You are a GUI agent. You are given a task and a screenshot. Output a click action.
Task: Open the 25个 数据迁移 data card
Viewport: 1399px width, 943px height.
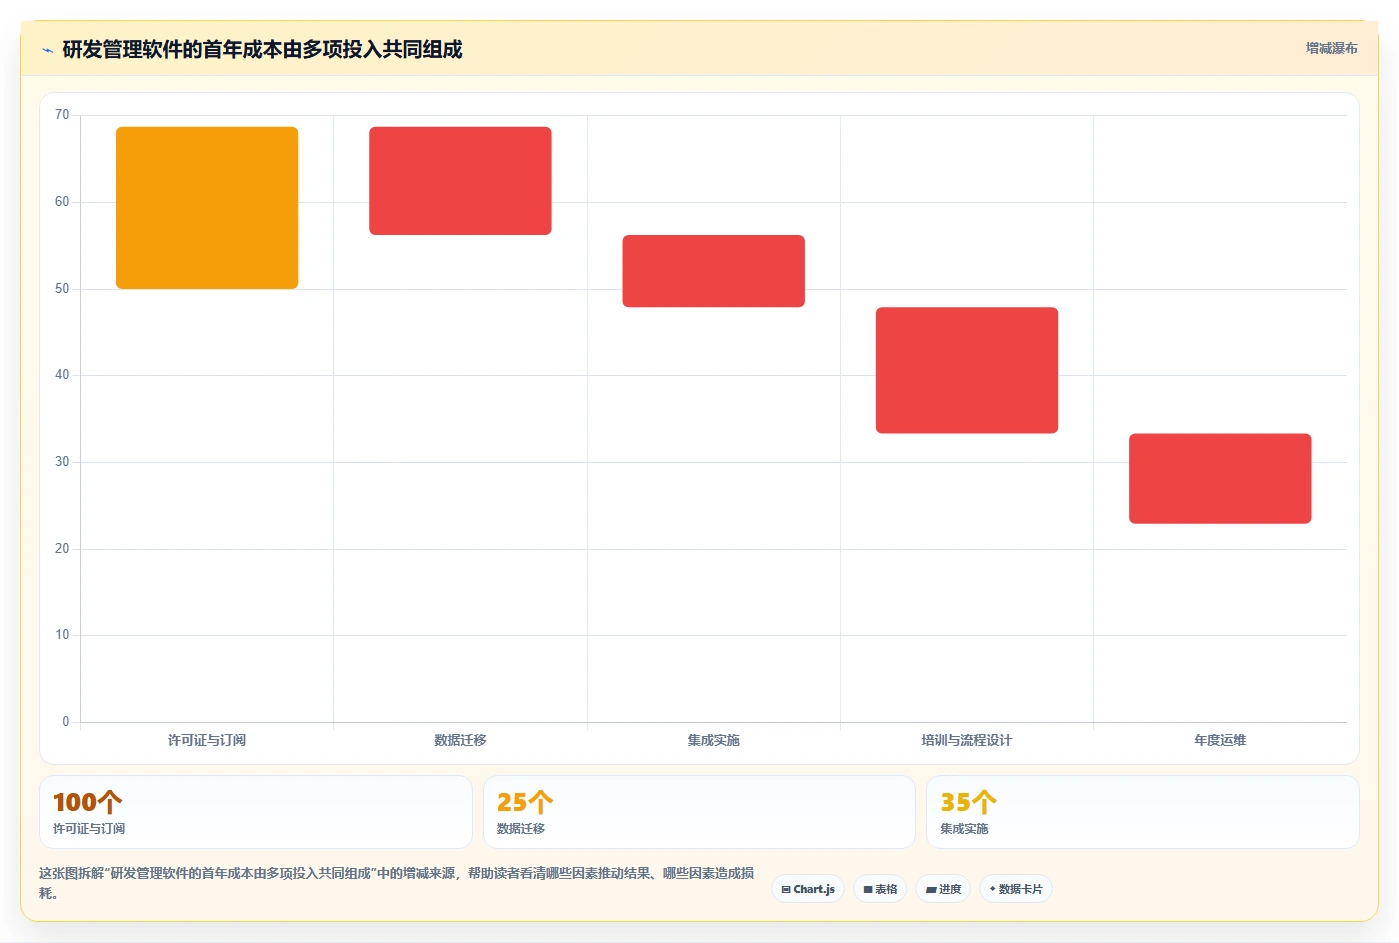[699, 812]
